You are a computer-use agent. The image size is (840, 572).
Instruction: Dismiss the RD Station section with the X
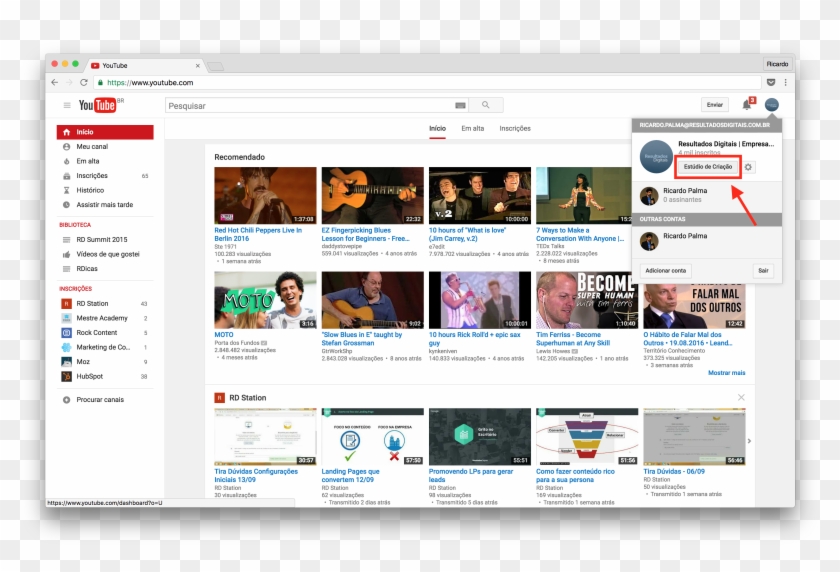point(741,397)
